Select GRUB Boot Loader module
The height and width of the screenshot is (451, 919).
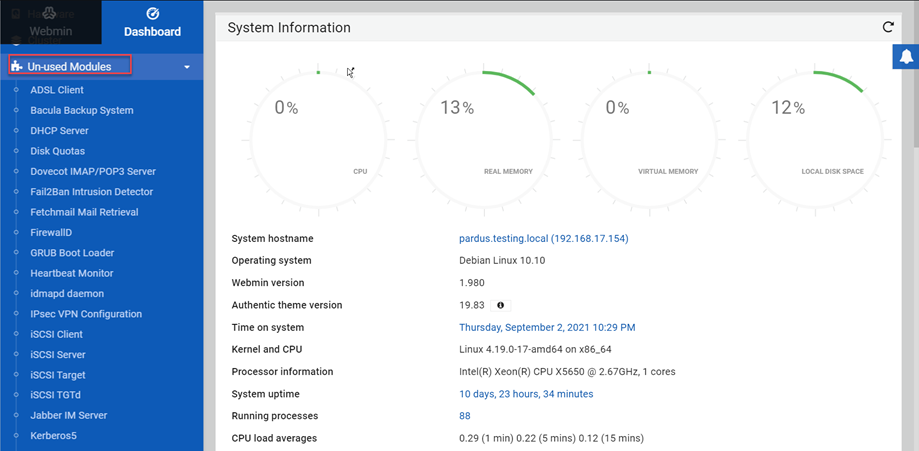click(x=72, y=253)
